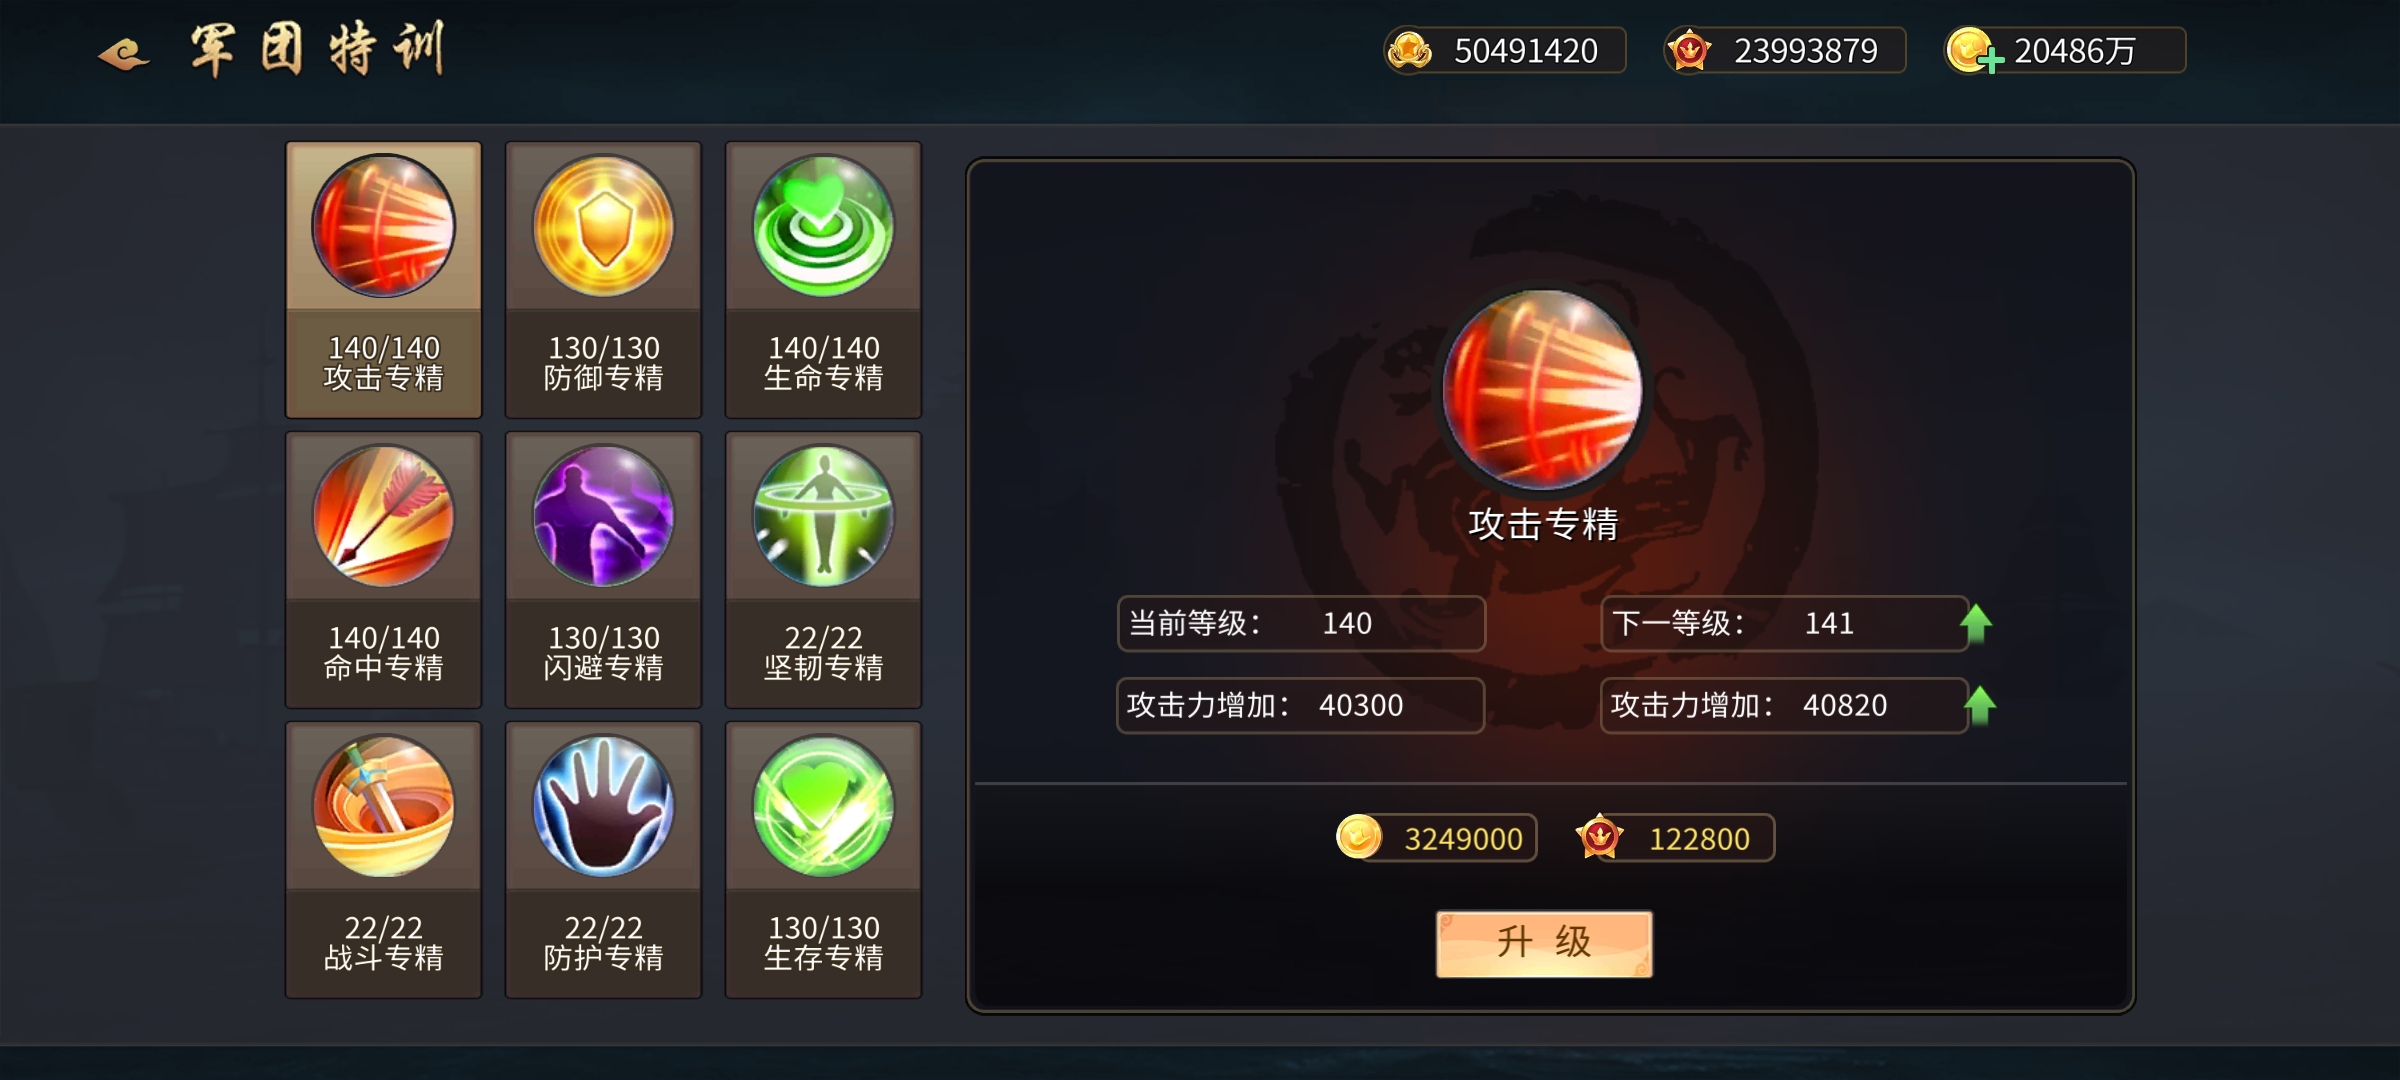The height and width of the screenshot is (1080, 2400).
Task: Pick the 生存专精 glowing heart icon
Action: pos(823,806)
